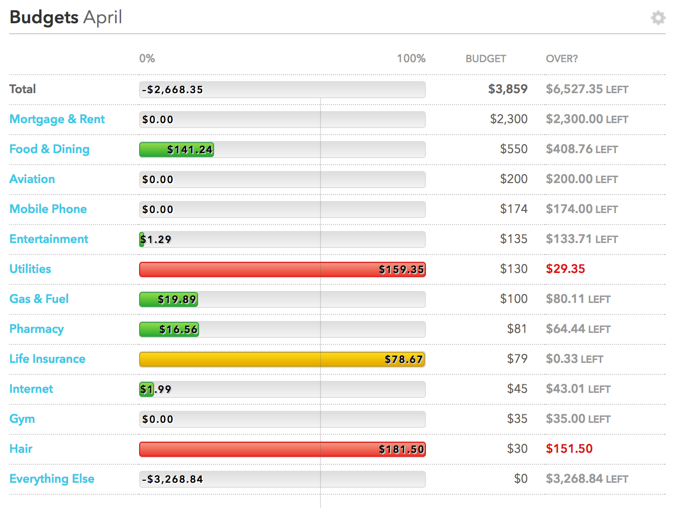Open the Pharmacy category link
The image size is (677, 508).
click(x=36, y=329)
